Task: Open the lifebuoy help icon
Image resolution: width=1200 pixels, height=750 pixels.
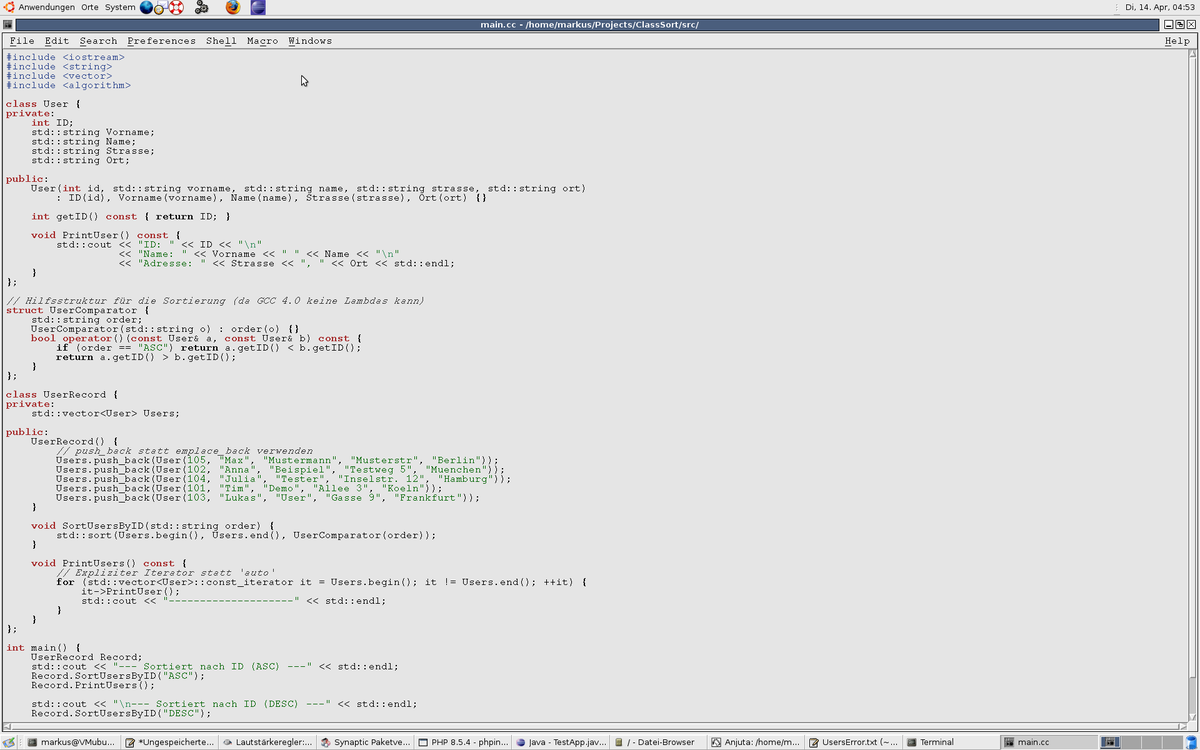Action: [x=177, y=7]
